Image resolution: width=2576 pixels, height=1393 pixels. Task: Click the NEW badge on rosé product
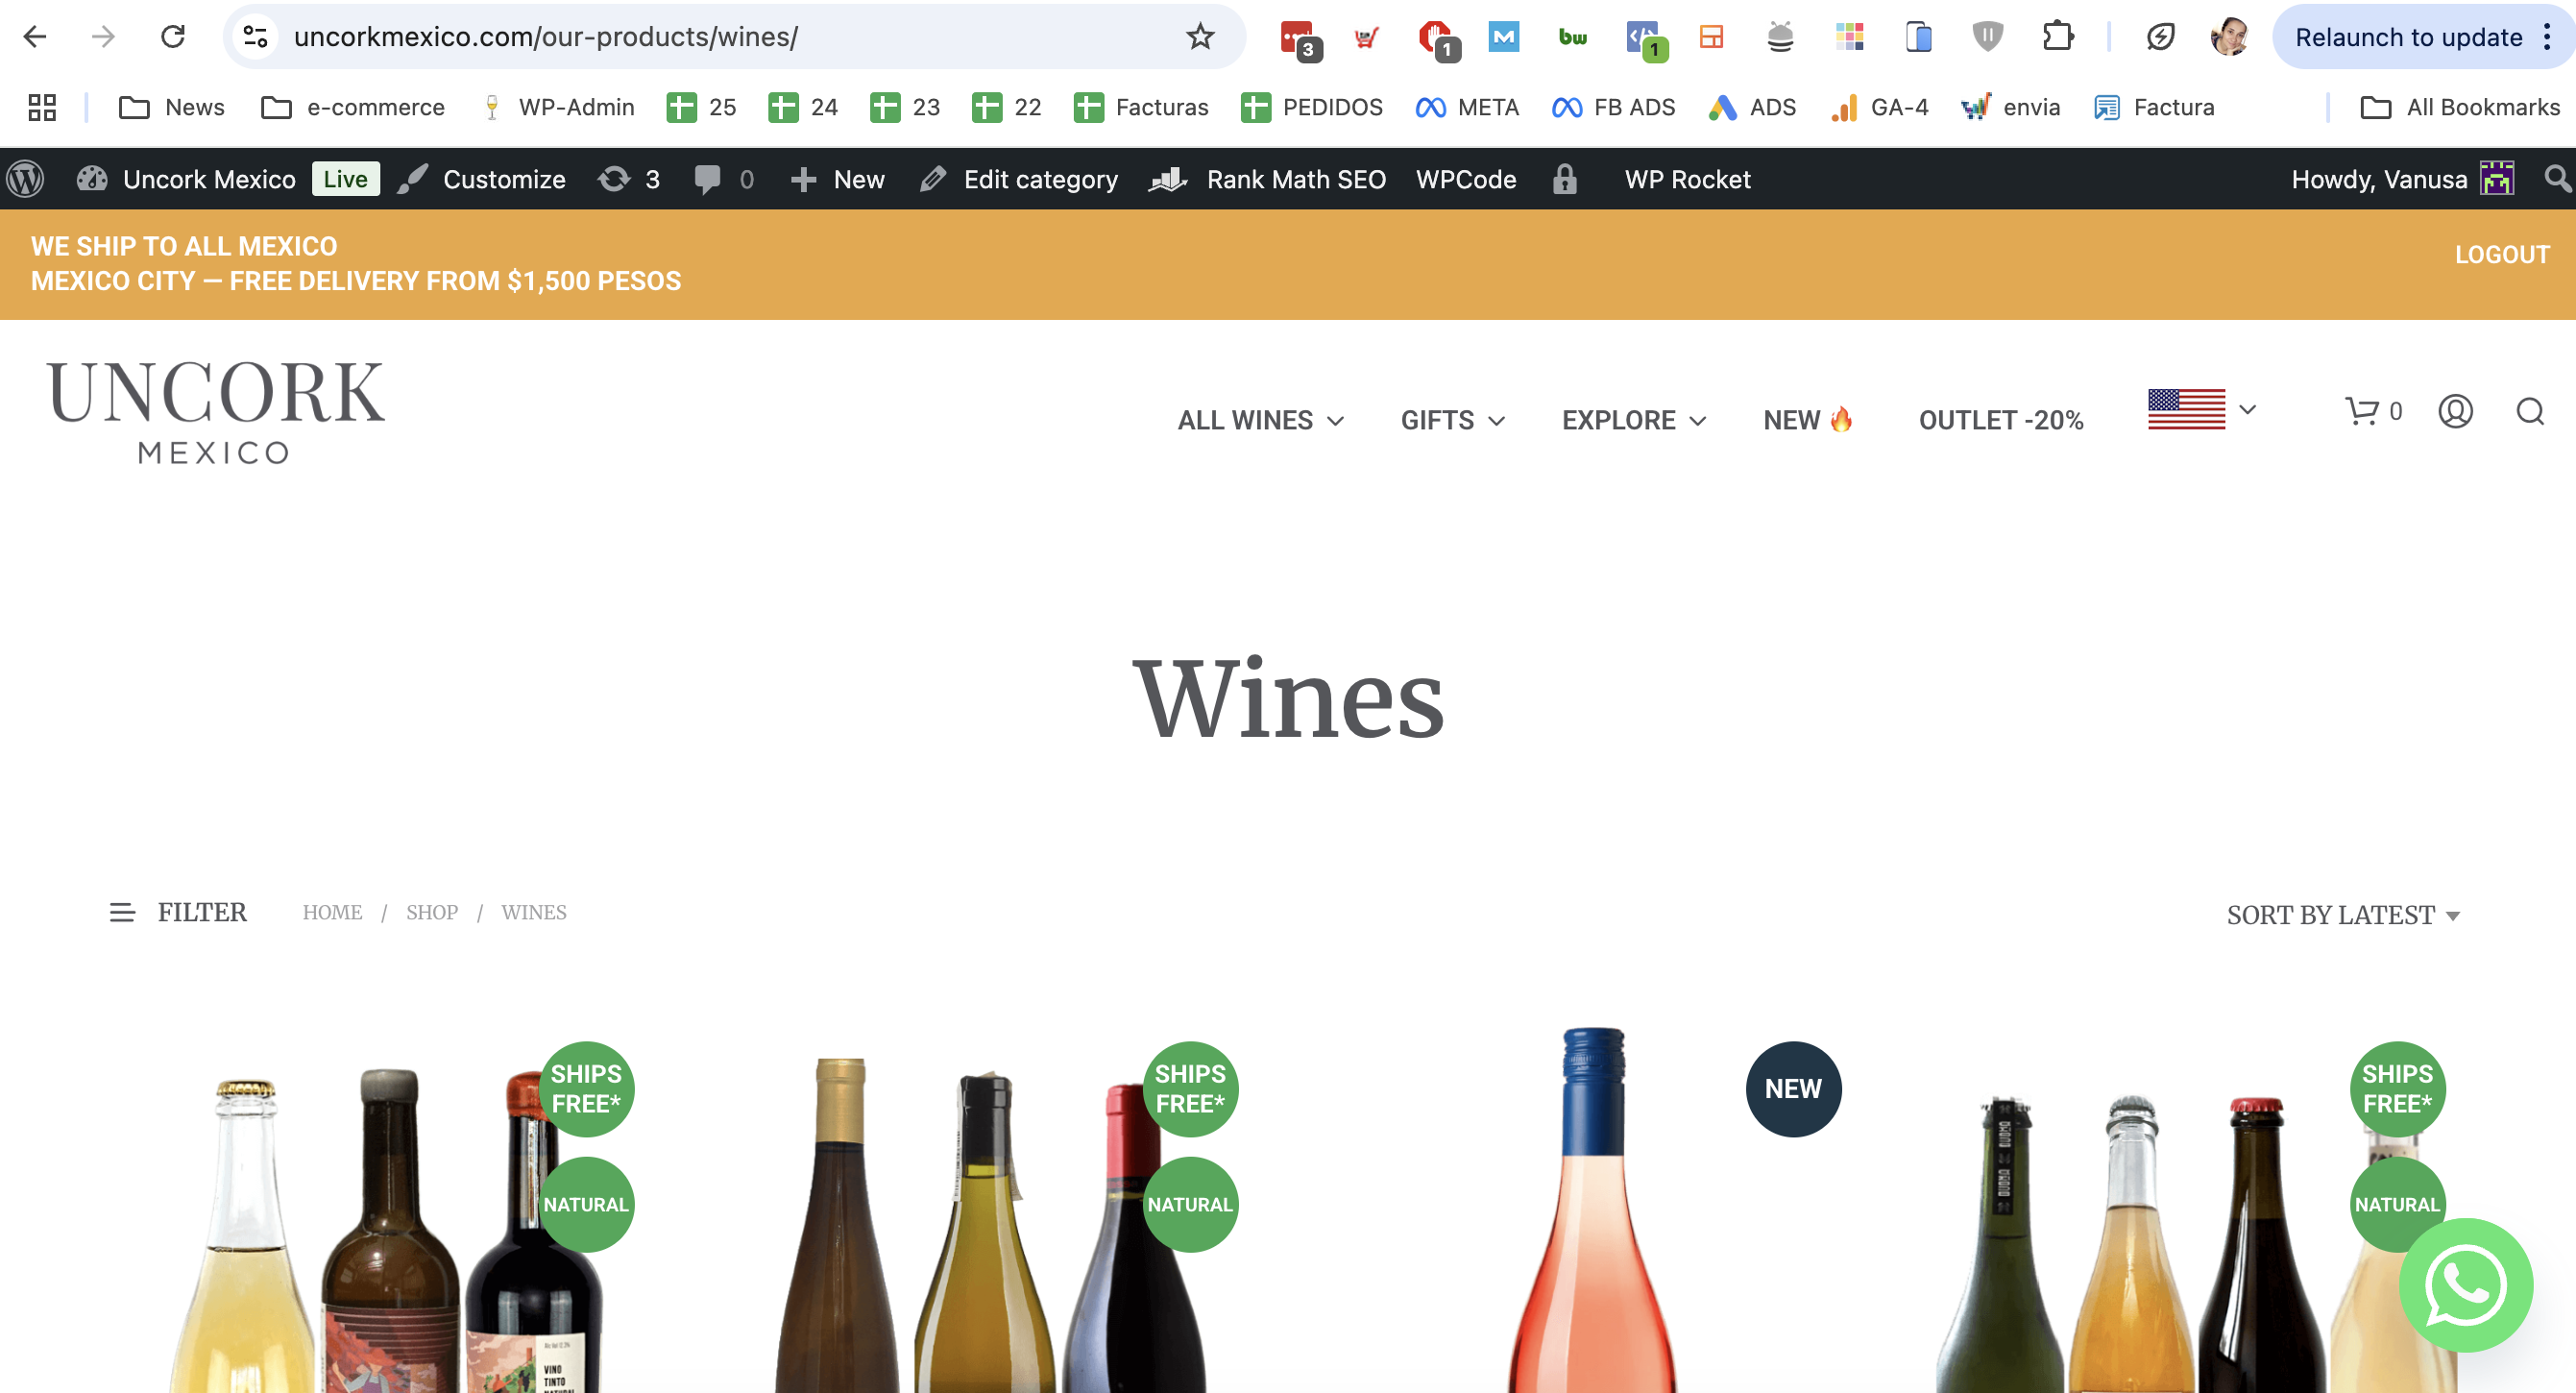[1793, 1089]
